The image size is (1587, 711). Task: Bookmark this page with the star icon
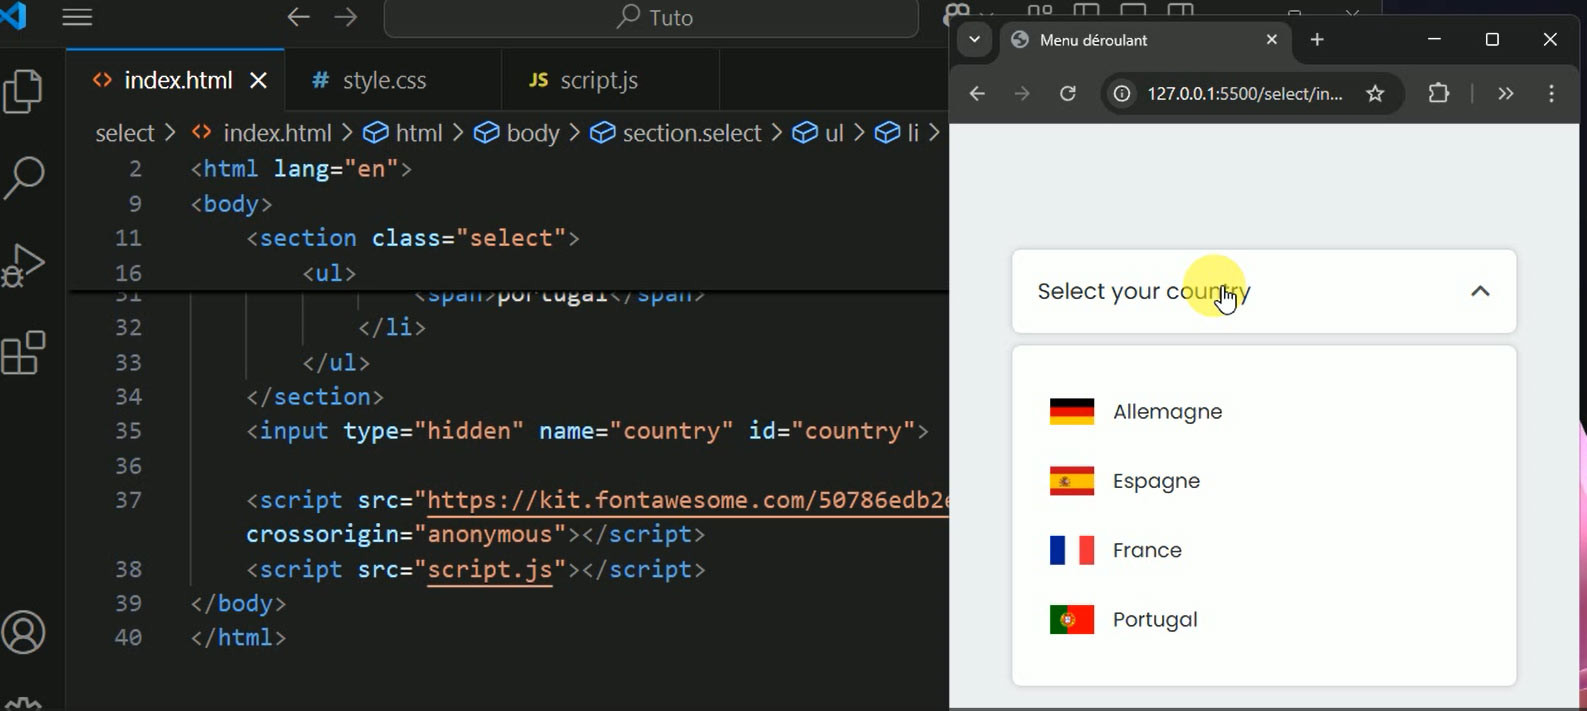1376,93
